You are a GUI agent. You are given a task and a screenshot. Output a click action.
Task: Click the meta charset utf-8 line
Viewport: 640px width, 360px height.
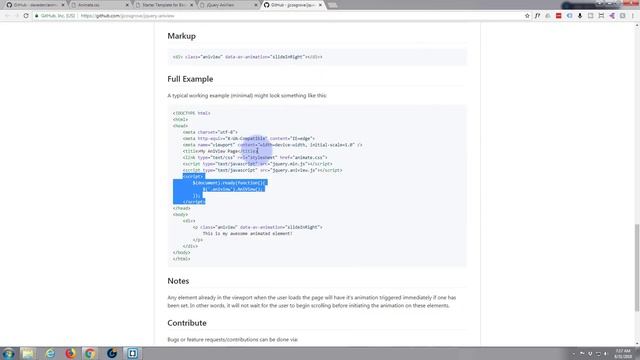[x=210, y=132]
